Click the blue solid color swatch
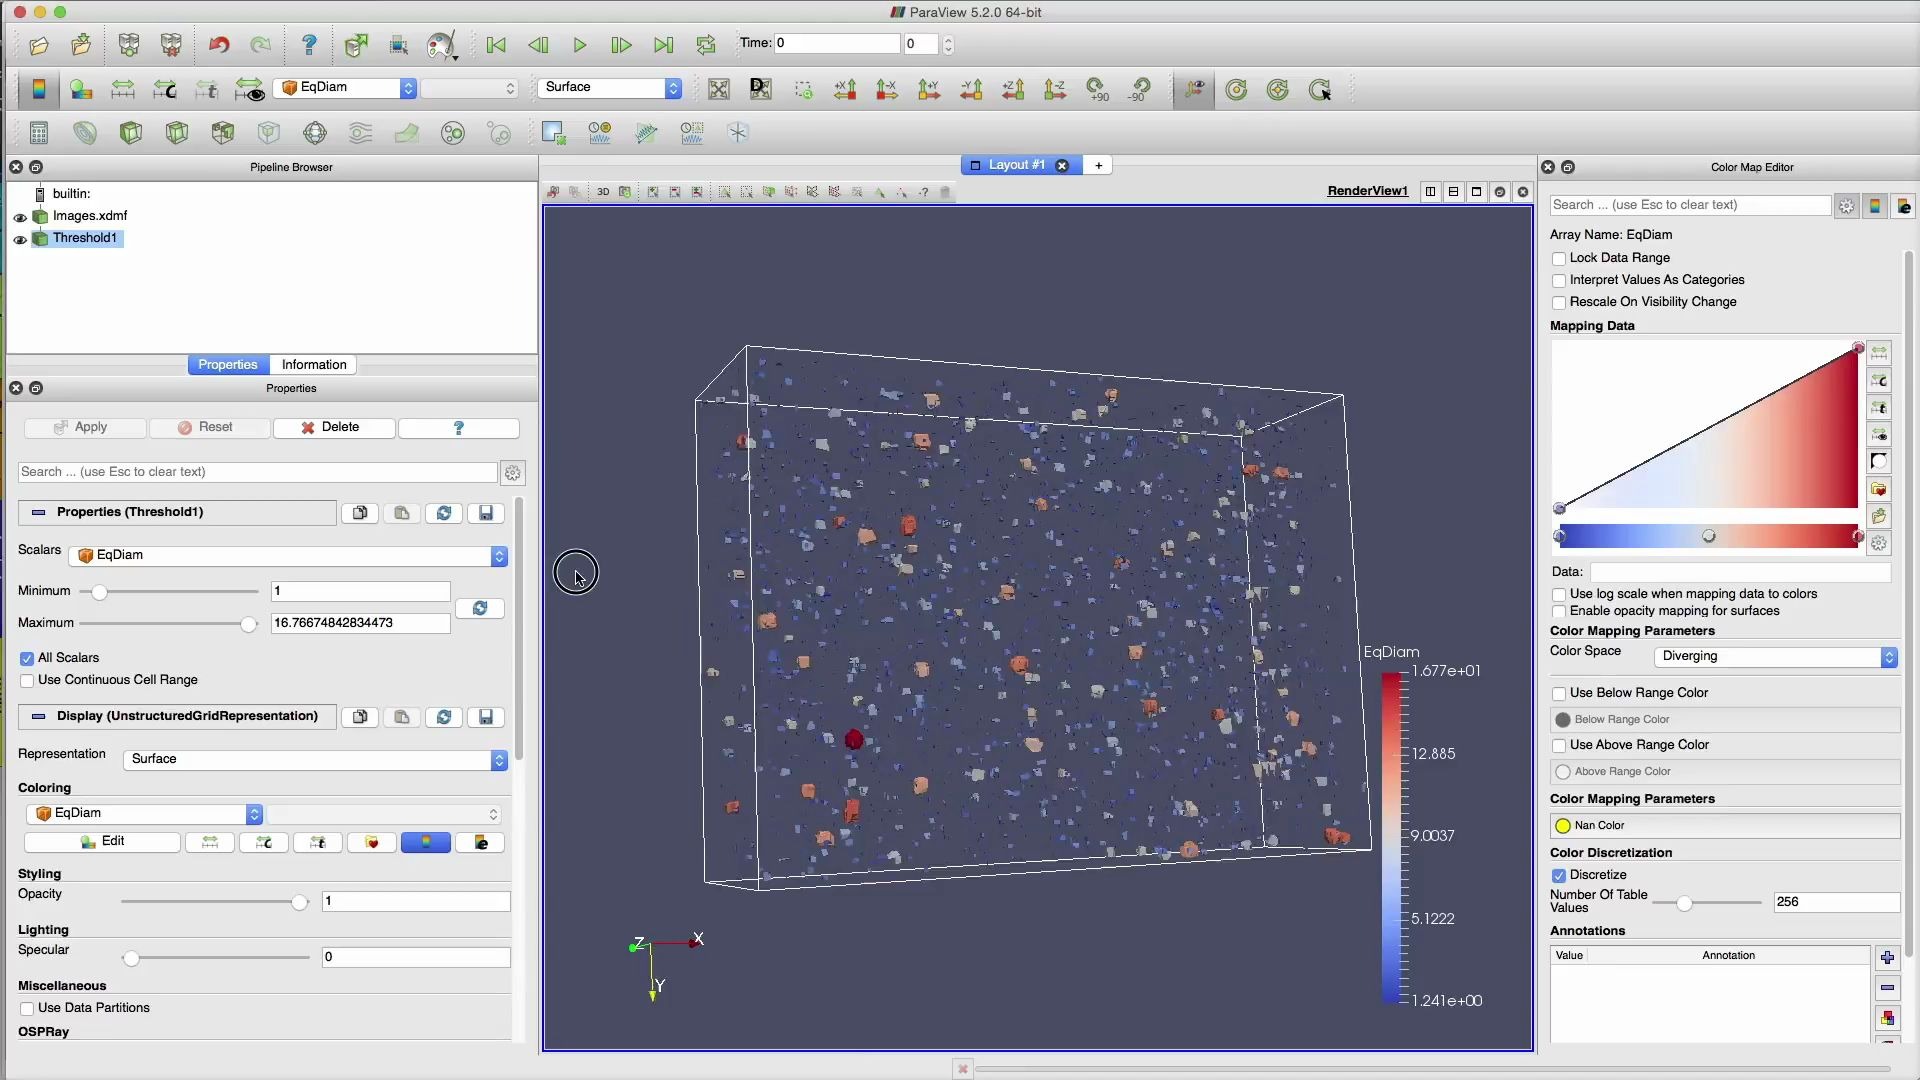The height and width of the screenshot is (1080, 1920). tap(425, 843)
